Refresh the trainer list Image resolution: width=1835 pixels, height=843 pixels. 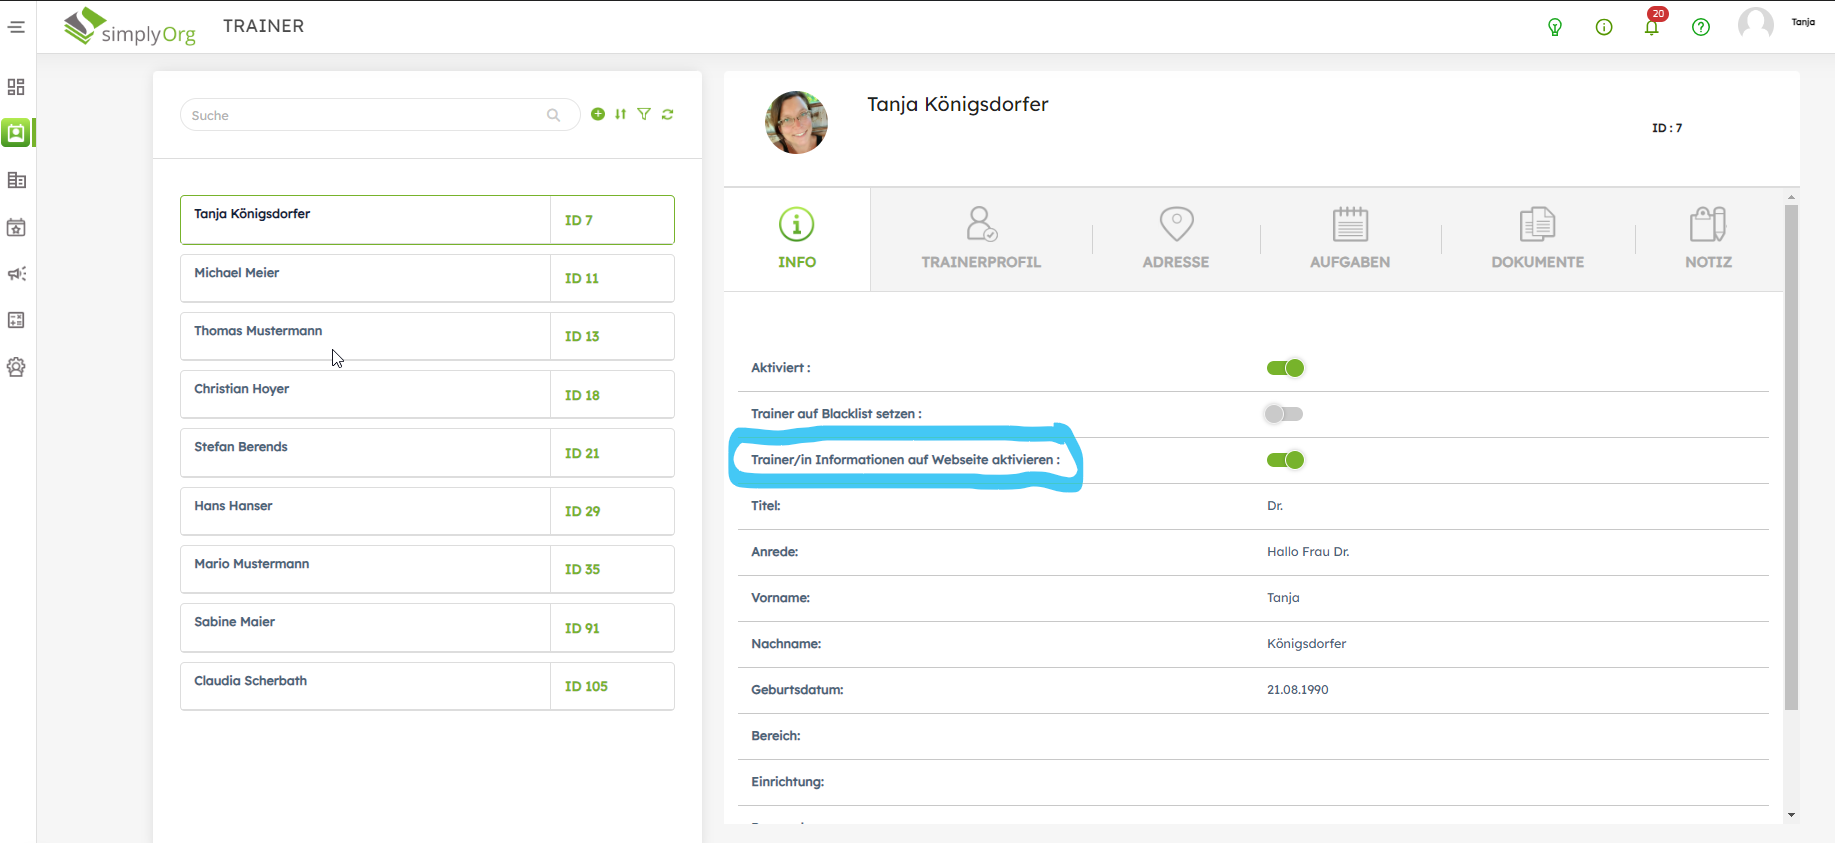pos(668,114)
